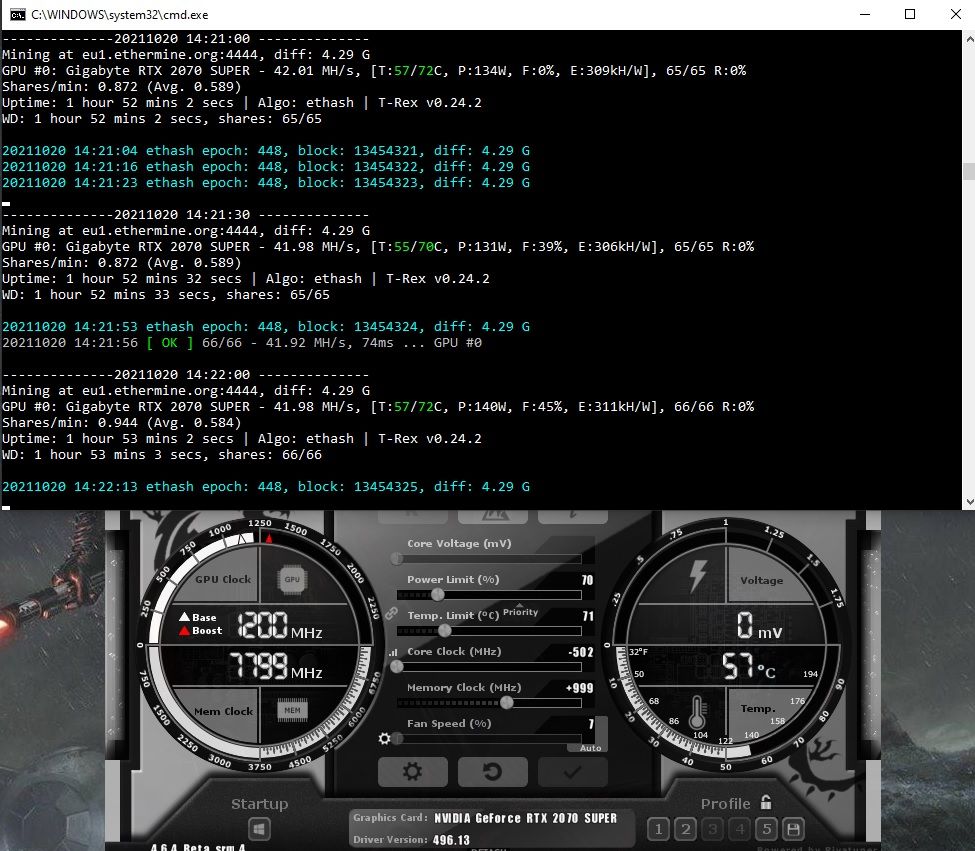Click the Temp. Limit slider handle
The width and height of the screenshot is (975, 851).
pos(444,631)
